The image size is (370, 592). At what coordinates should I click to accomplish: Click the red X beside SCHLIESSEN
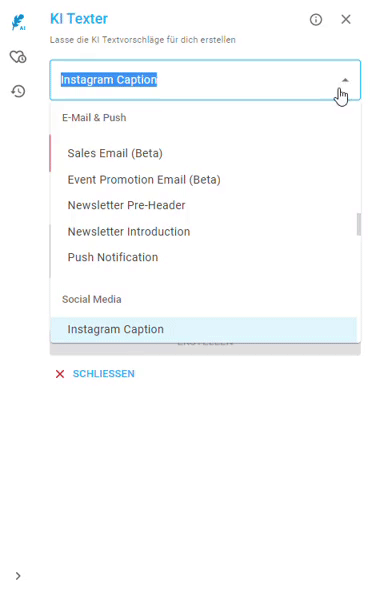(x=60, y=374)
